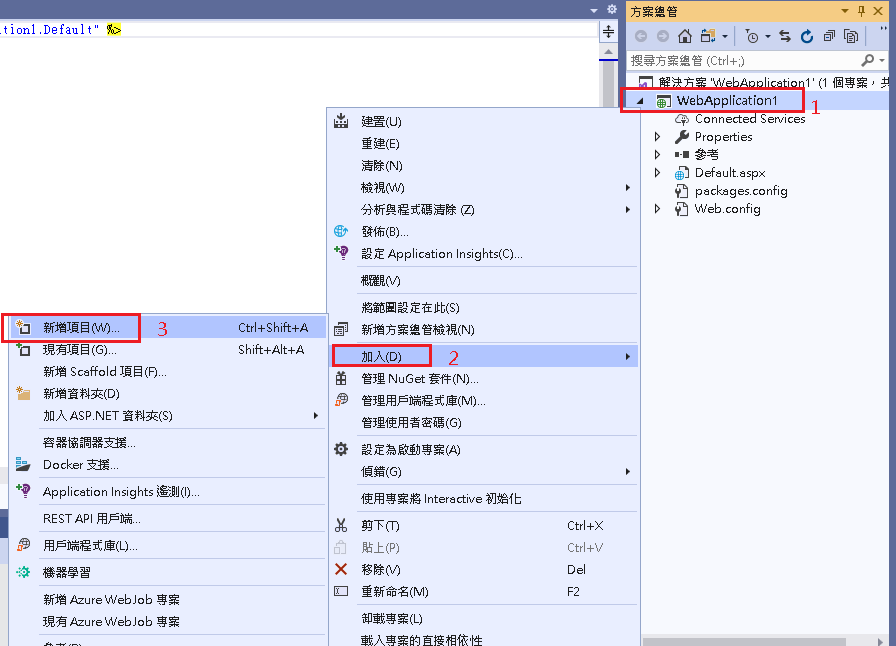The image size is (896, 646).
Task: Click the gear settings icon above the editor
Action: point(612,9)
